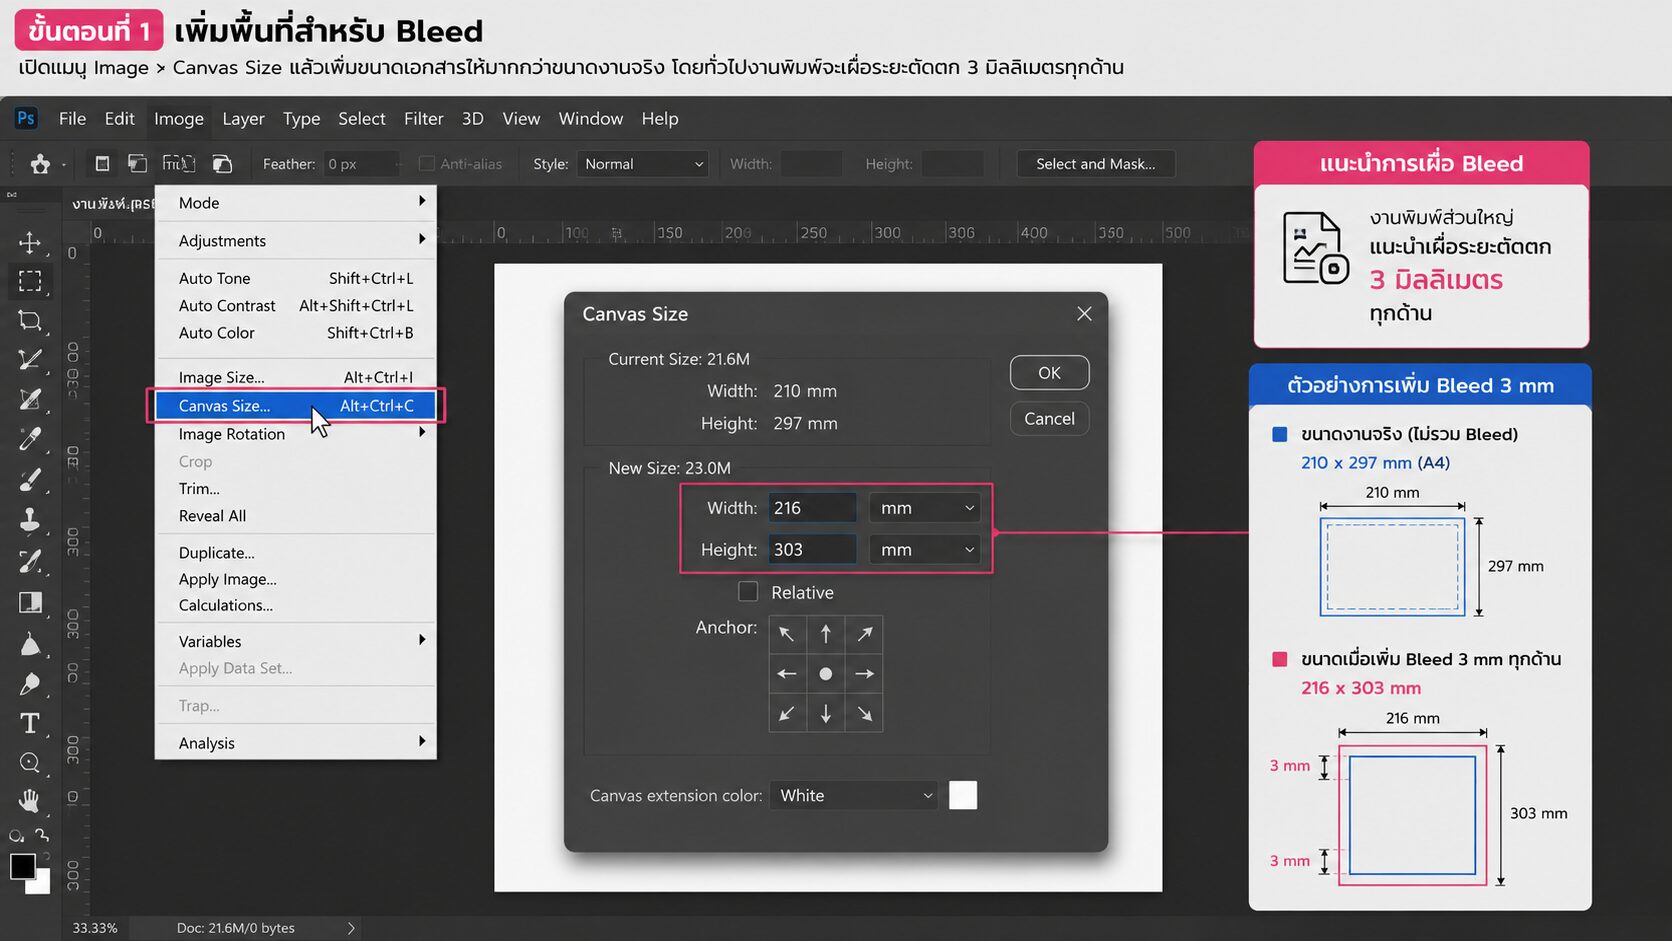Open the Width unit mm dropdown

click(x=924, y=508)
